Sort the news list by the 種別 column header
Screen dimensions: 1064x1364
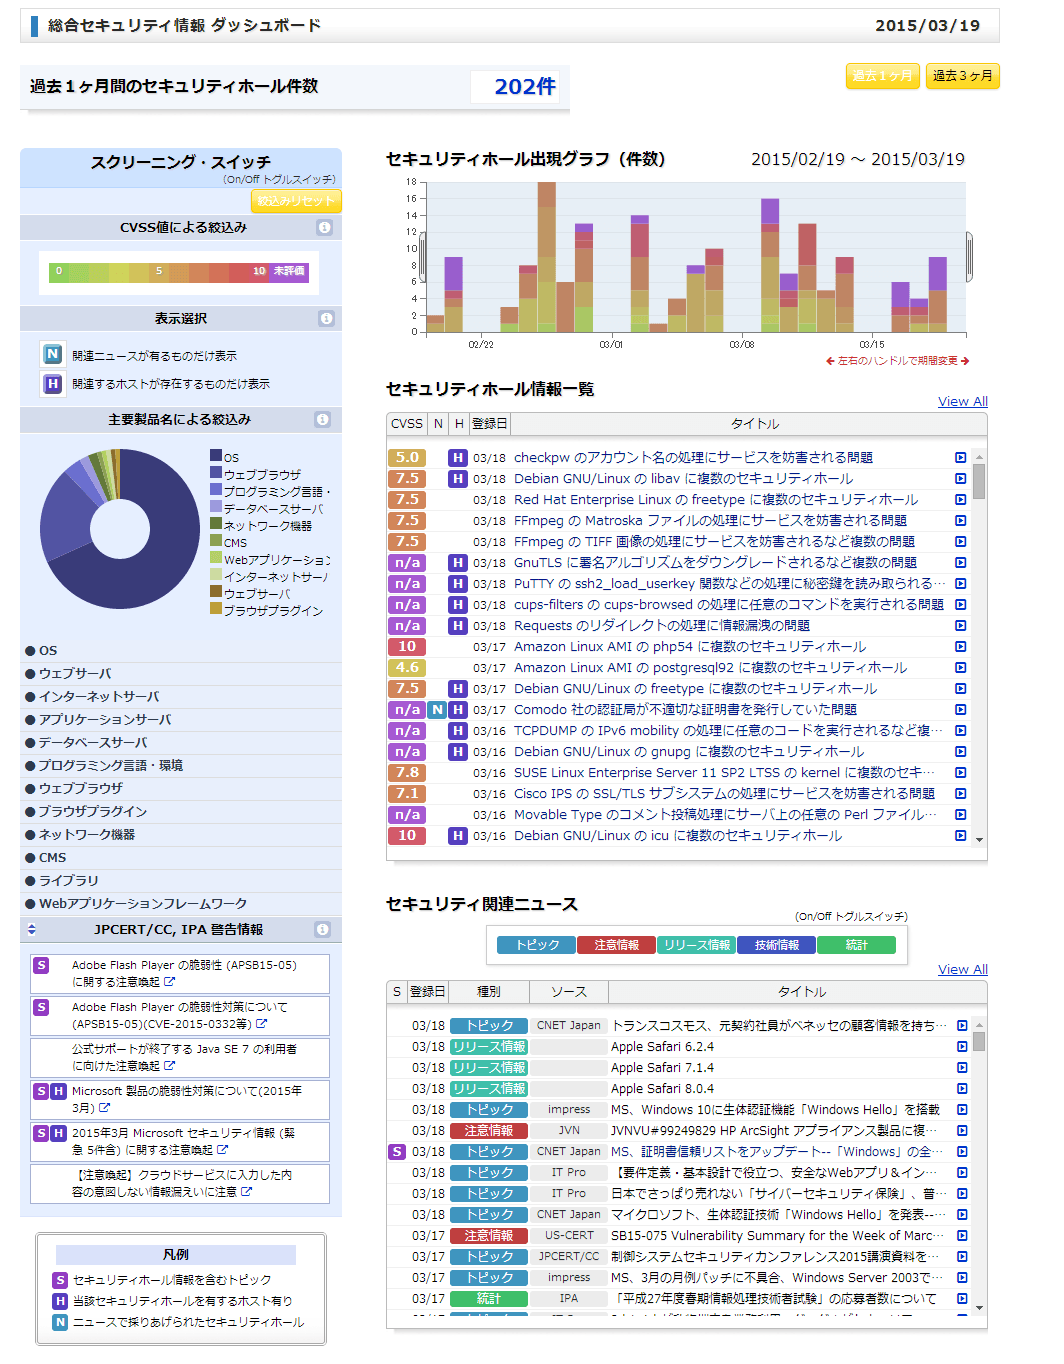(x=489, y=992)
